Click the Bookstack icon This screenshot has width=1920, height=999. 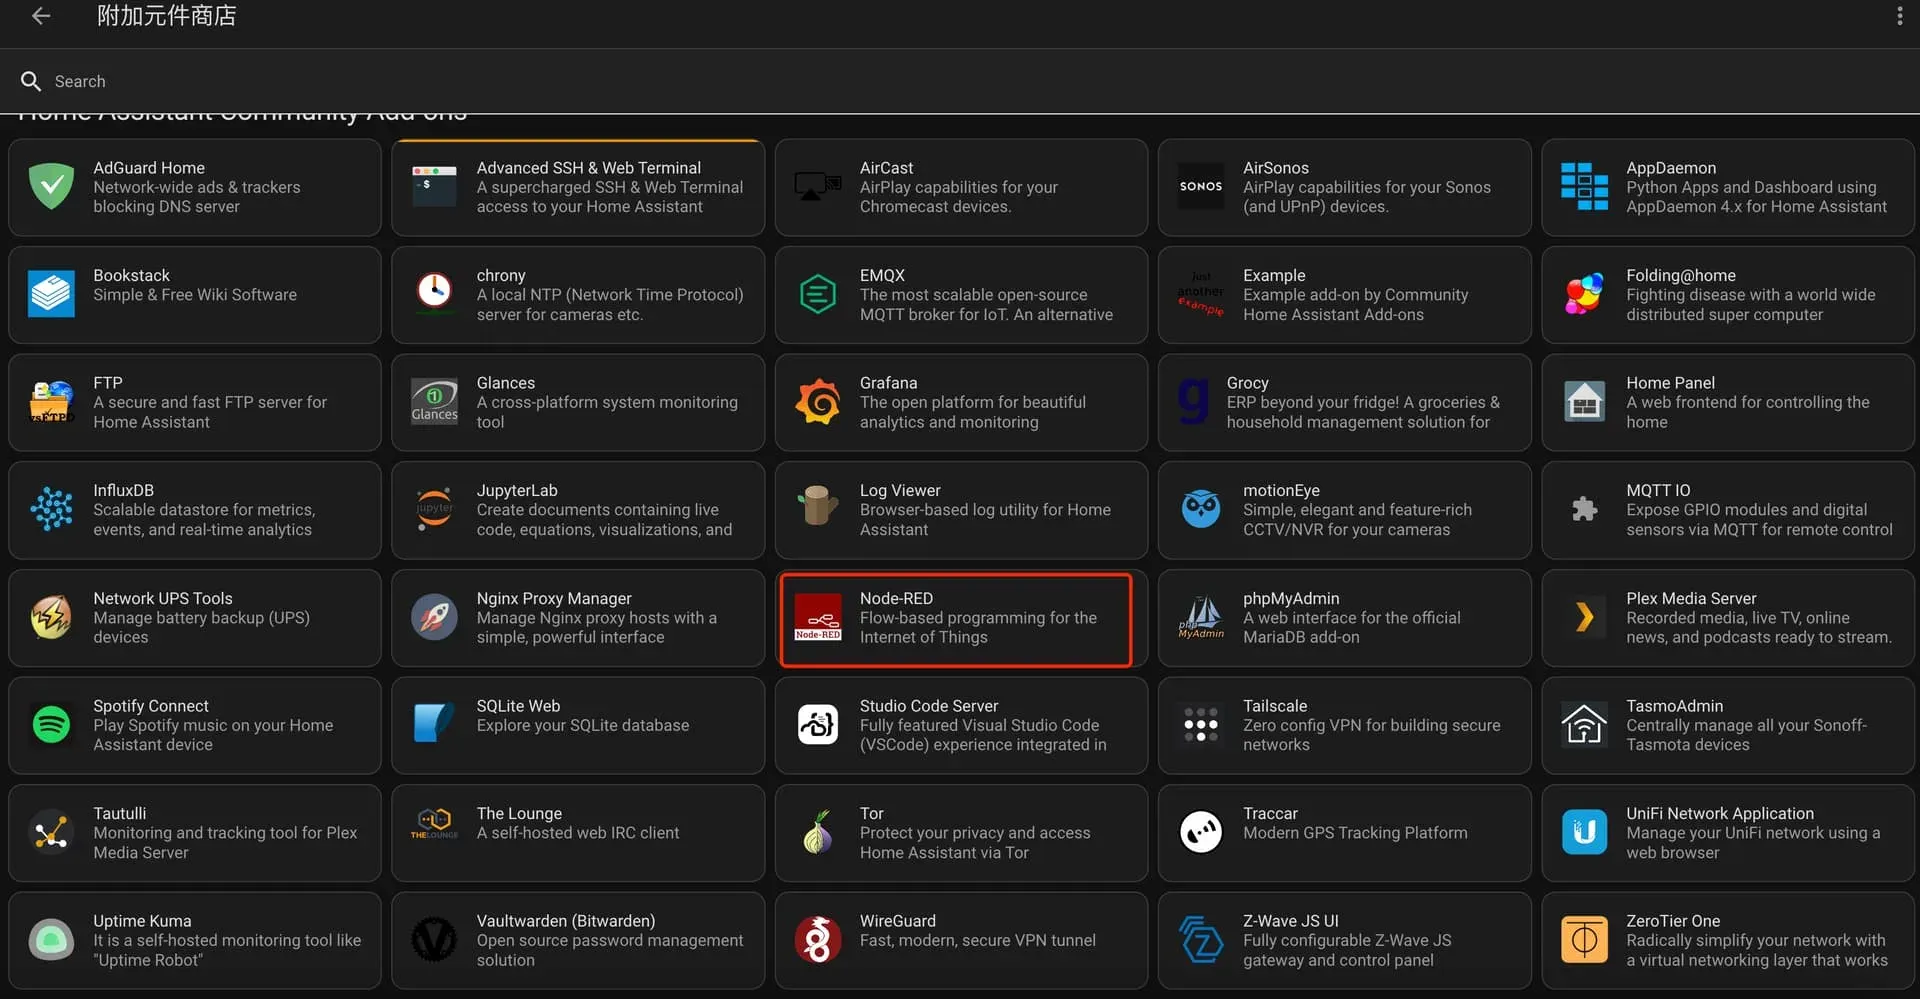[x=51, y=294]
